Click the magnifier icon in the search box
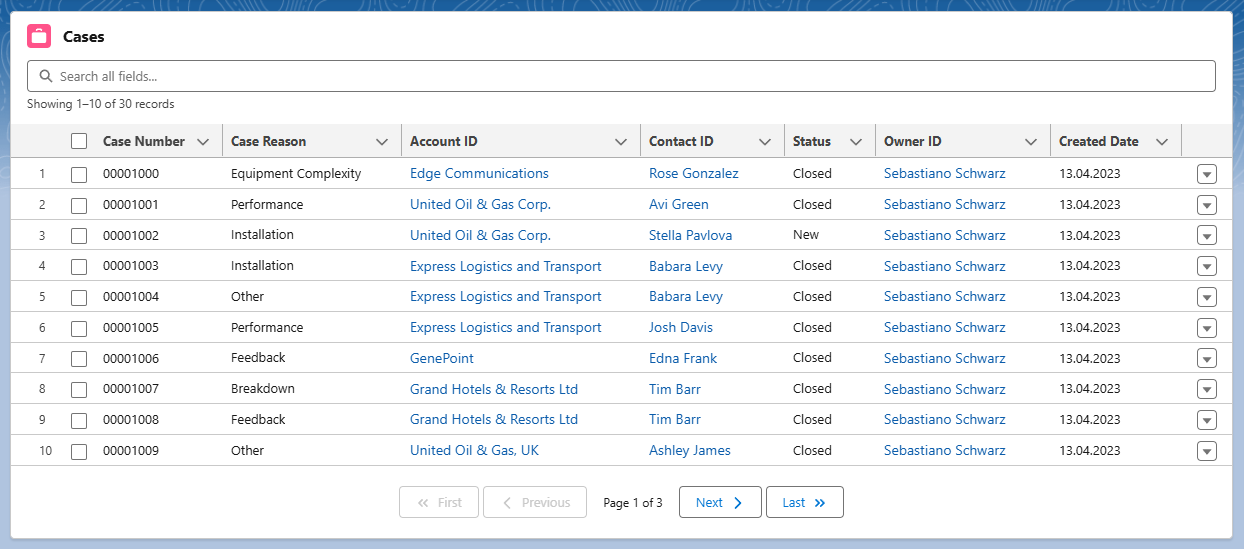1244x549 pixels. [x=45, y=76]
